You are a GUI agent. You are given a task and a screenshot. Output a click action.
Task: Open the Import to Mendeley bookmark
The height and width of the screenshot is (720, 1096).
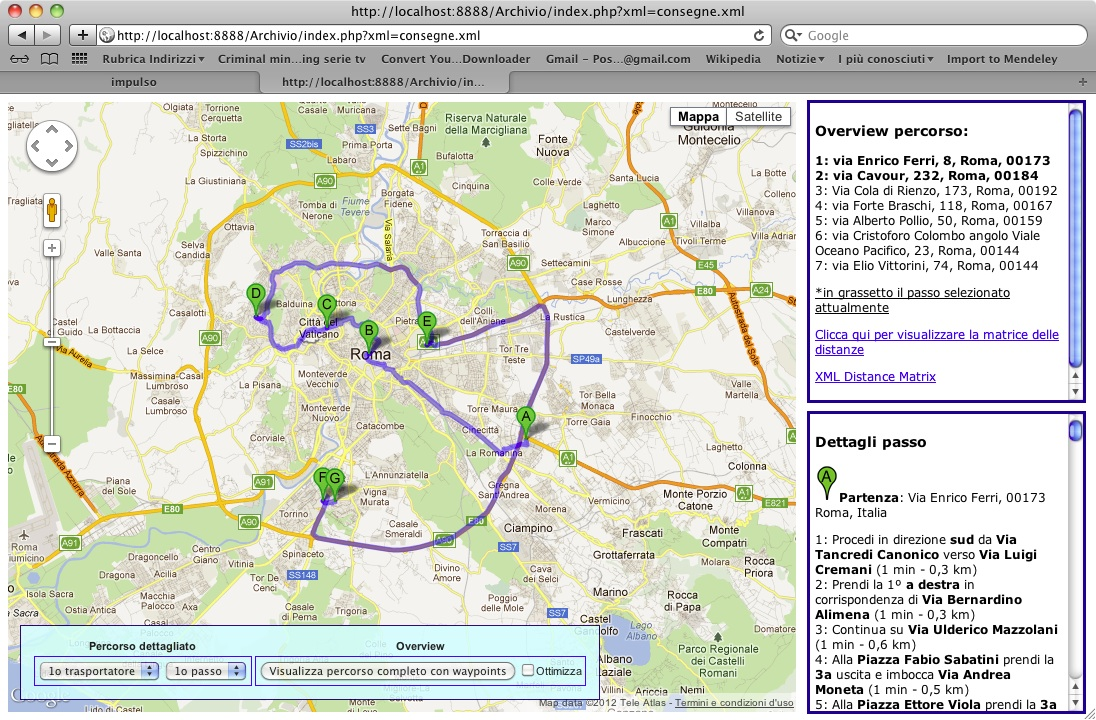click(x=1002, y=59)
